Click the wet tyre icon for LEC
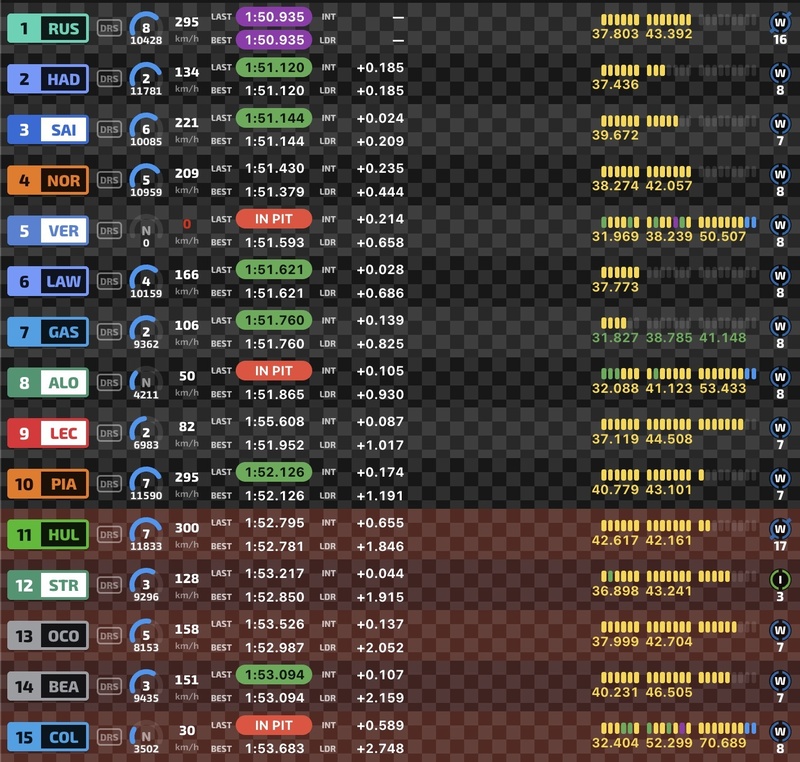The height and width of the screenshot is (762, 800). (x=780, y=427)
